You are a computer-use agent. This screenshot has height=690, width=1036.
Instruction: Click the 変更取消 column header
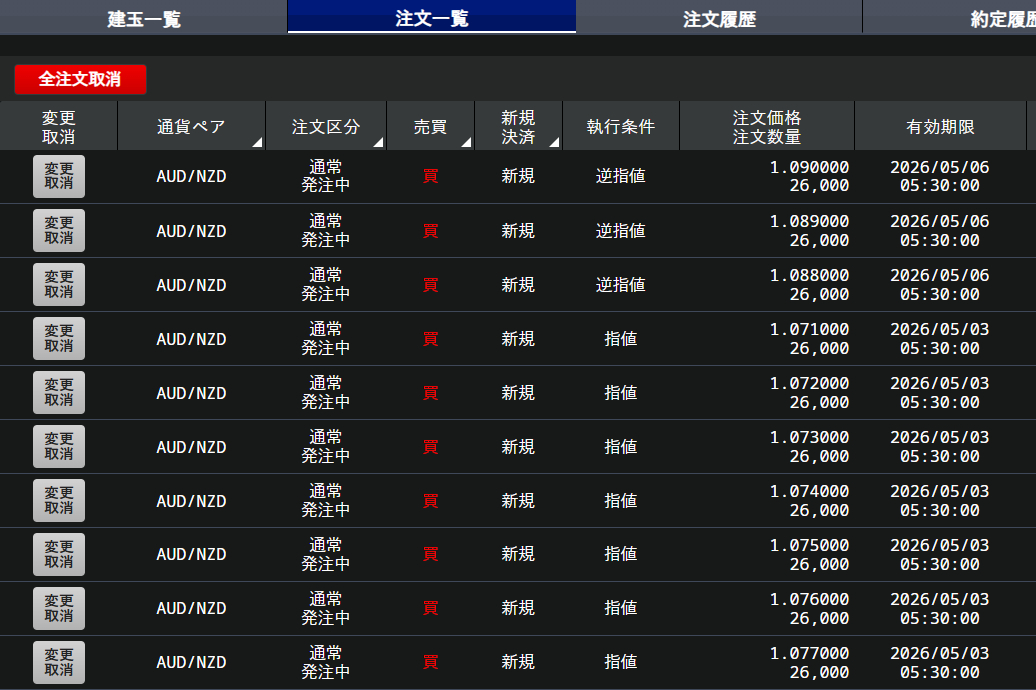pos(58,126)
